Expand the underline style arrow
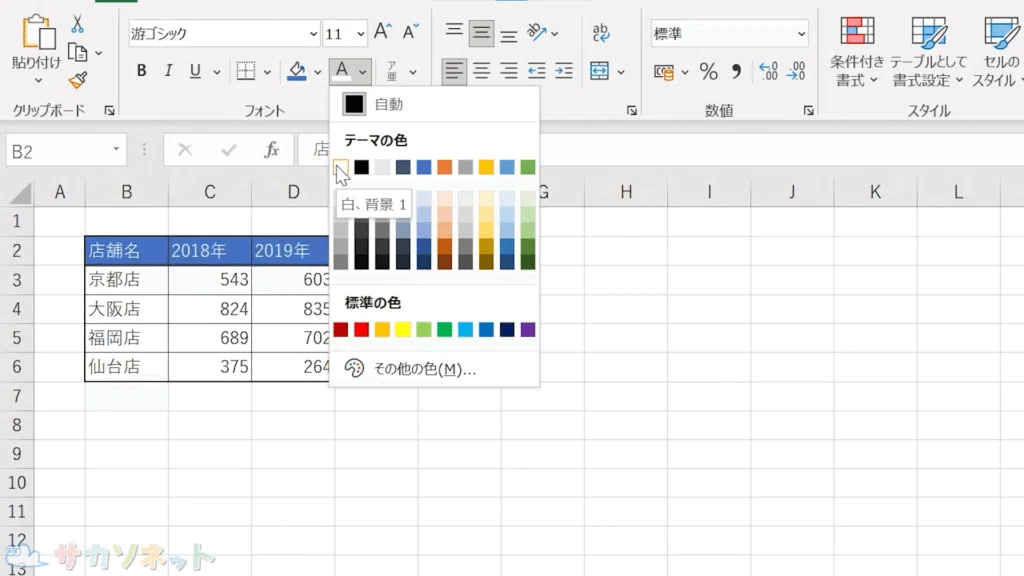Image resolution: width=1024 pixels, height=576 pixels. point(217,72)
